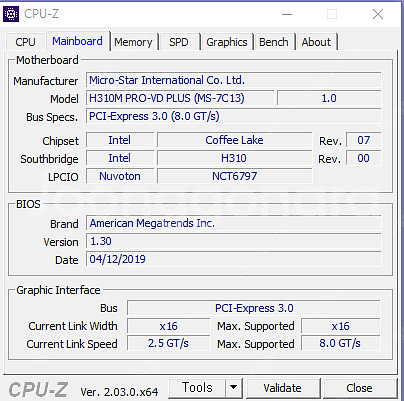
Task: Select BIOS brand American Megatrends Inc.
Action: [233, 223]
